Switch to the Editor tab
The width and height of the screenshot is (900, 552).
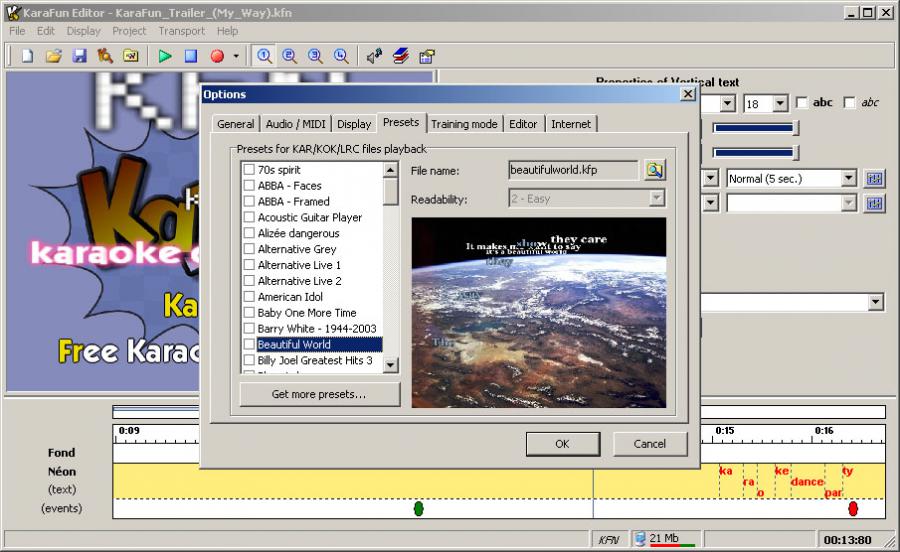pos(523,124)
